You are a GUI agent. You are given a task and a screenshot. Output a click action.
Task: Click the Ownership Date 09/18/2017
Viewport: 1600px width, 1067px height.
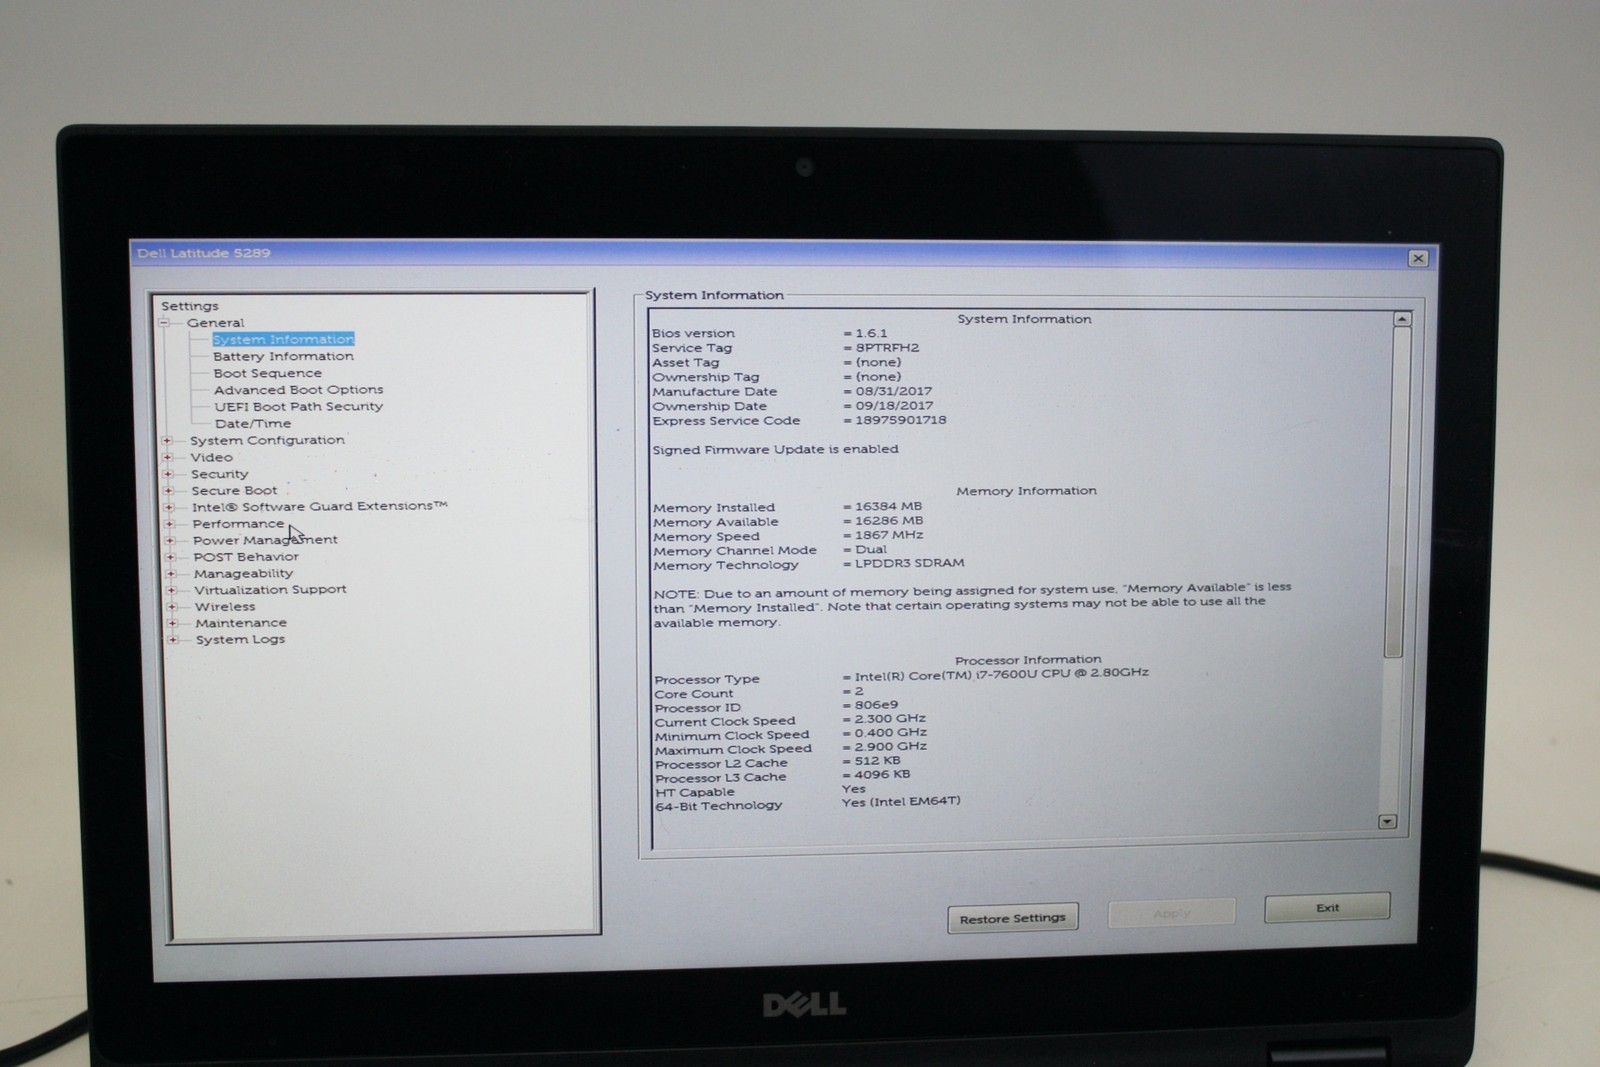pos(894,406)
